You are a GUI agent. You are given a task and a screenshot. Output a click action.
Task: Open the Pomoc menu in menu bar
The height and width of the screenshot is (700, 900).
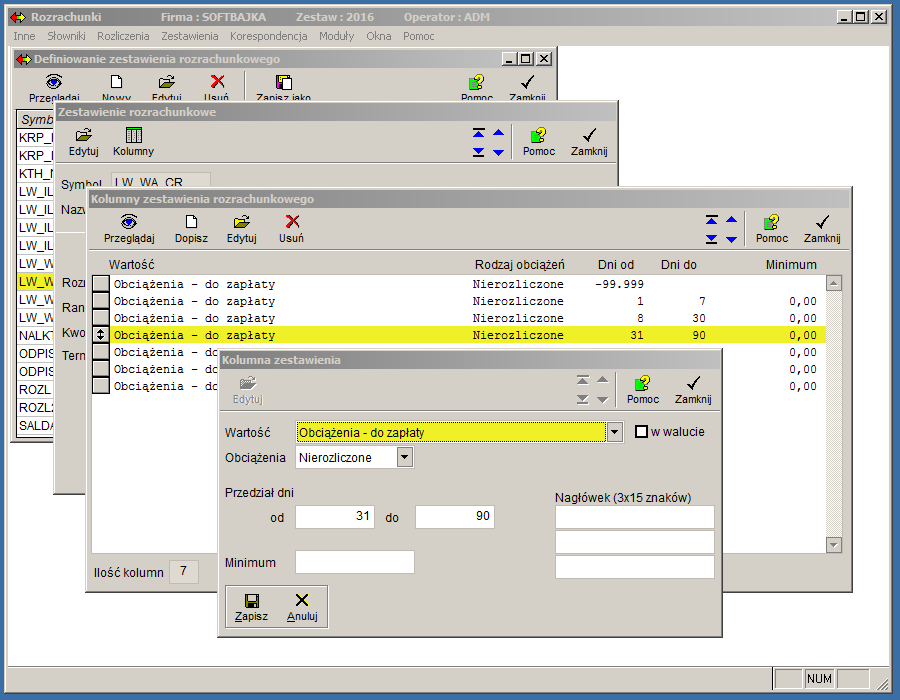click(x=418, y=36)
